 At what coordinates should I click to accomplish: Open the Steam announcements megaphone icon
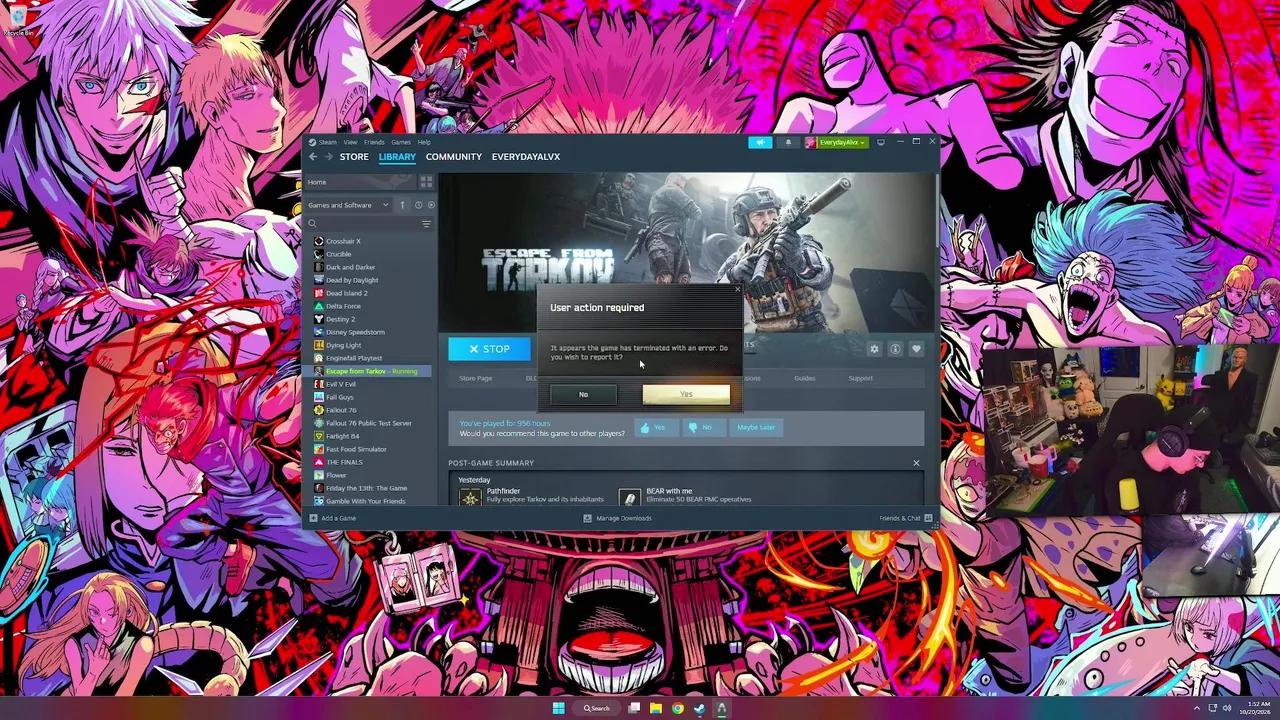(x=760, y=142)
